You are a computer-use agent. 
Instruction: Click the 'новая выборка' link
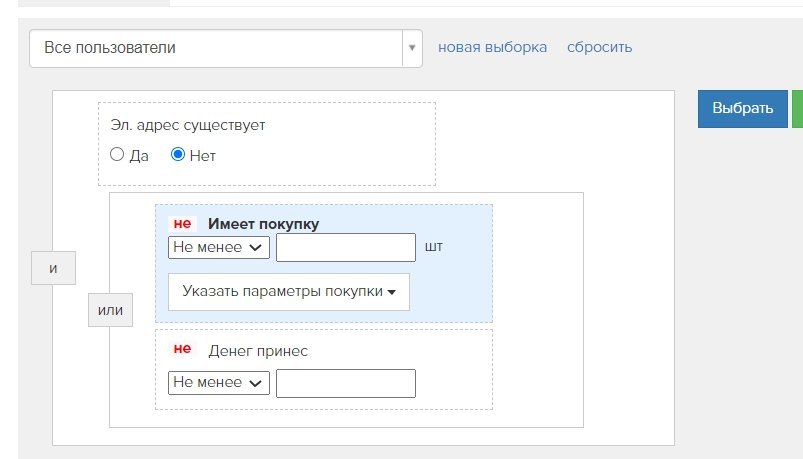(x=492, y=47)
